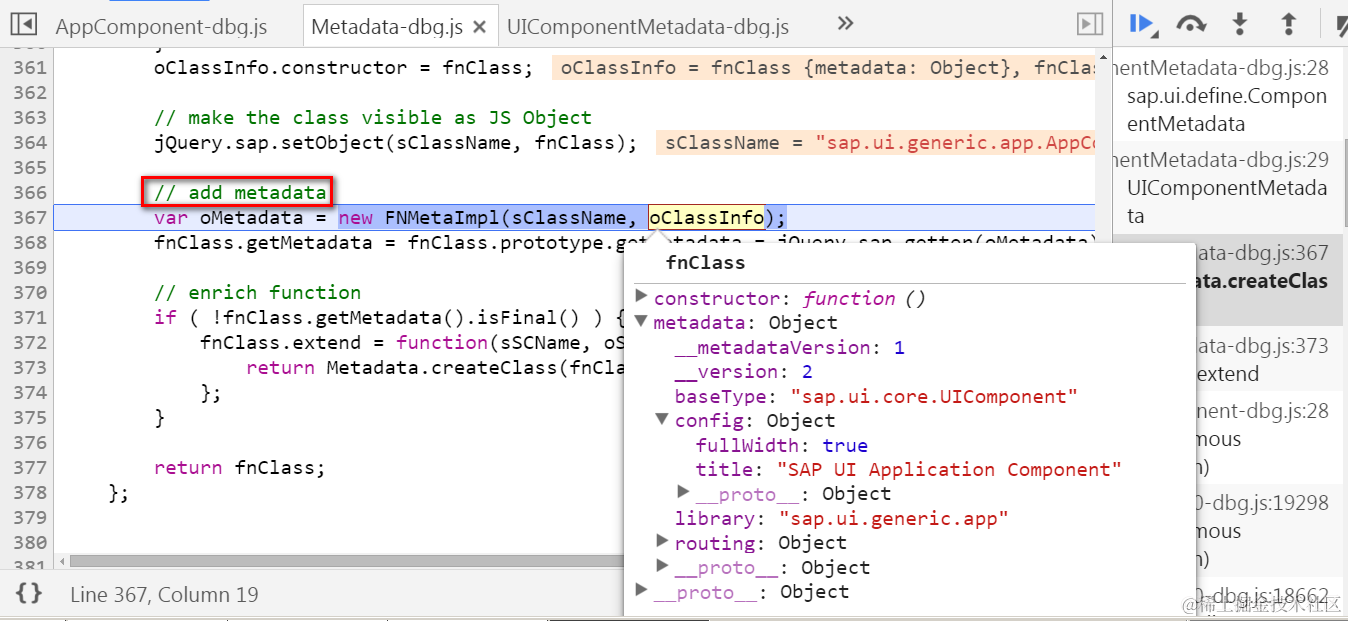Expand the routing object
The image size is (1348, 621).
tap(662, 541)
